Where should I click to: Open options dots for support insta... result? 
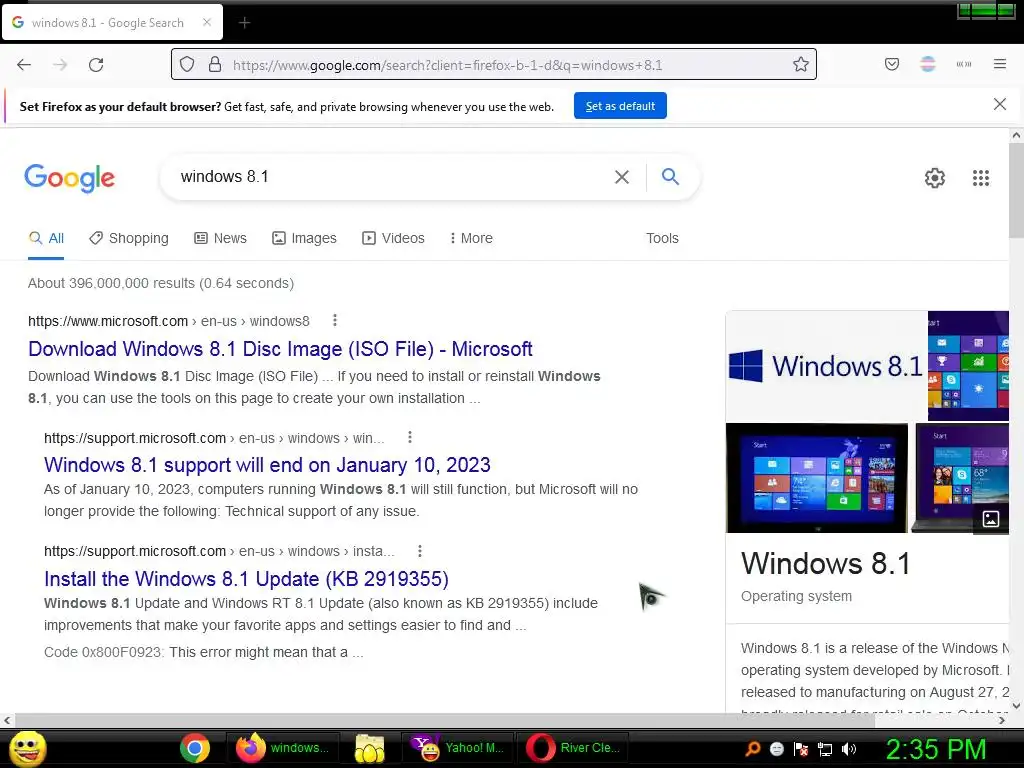(420, 551)
